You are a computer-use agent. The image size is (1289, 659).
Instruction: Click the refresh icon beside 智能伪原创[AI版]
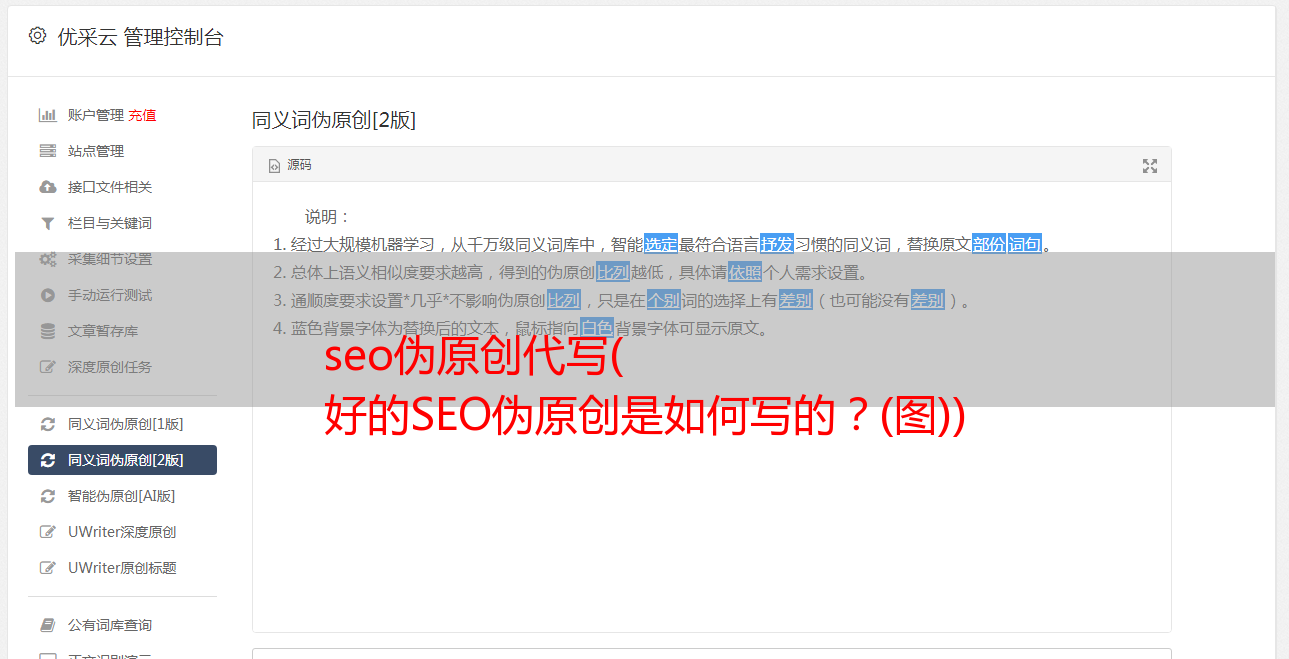[47, 496]
